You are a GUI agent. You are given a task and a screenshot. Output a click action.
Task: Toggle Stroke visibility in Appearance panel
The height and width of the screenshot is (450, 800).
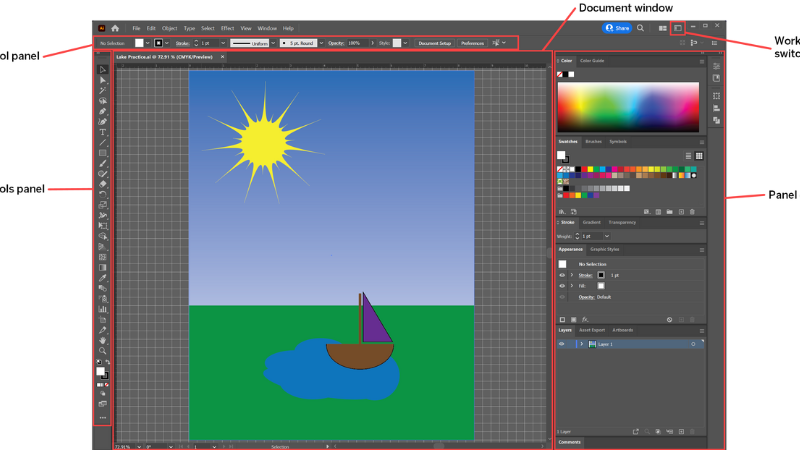[561, 274]
